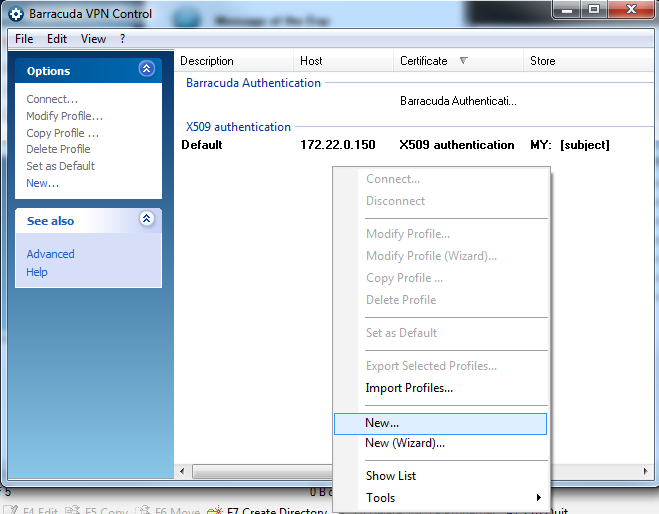
Task: Collapse the See also panel chevron
Action: coord(147,219)
